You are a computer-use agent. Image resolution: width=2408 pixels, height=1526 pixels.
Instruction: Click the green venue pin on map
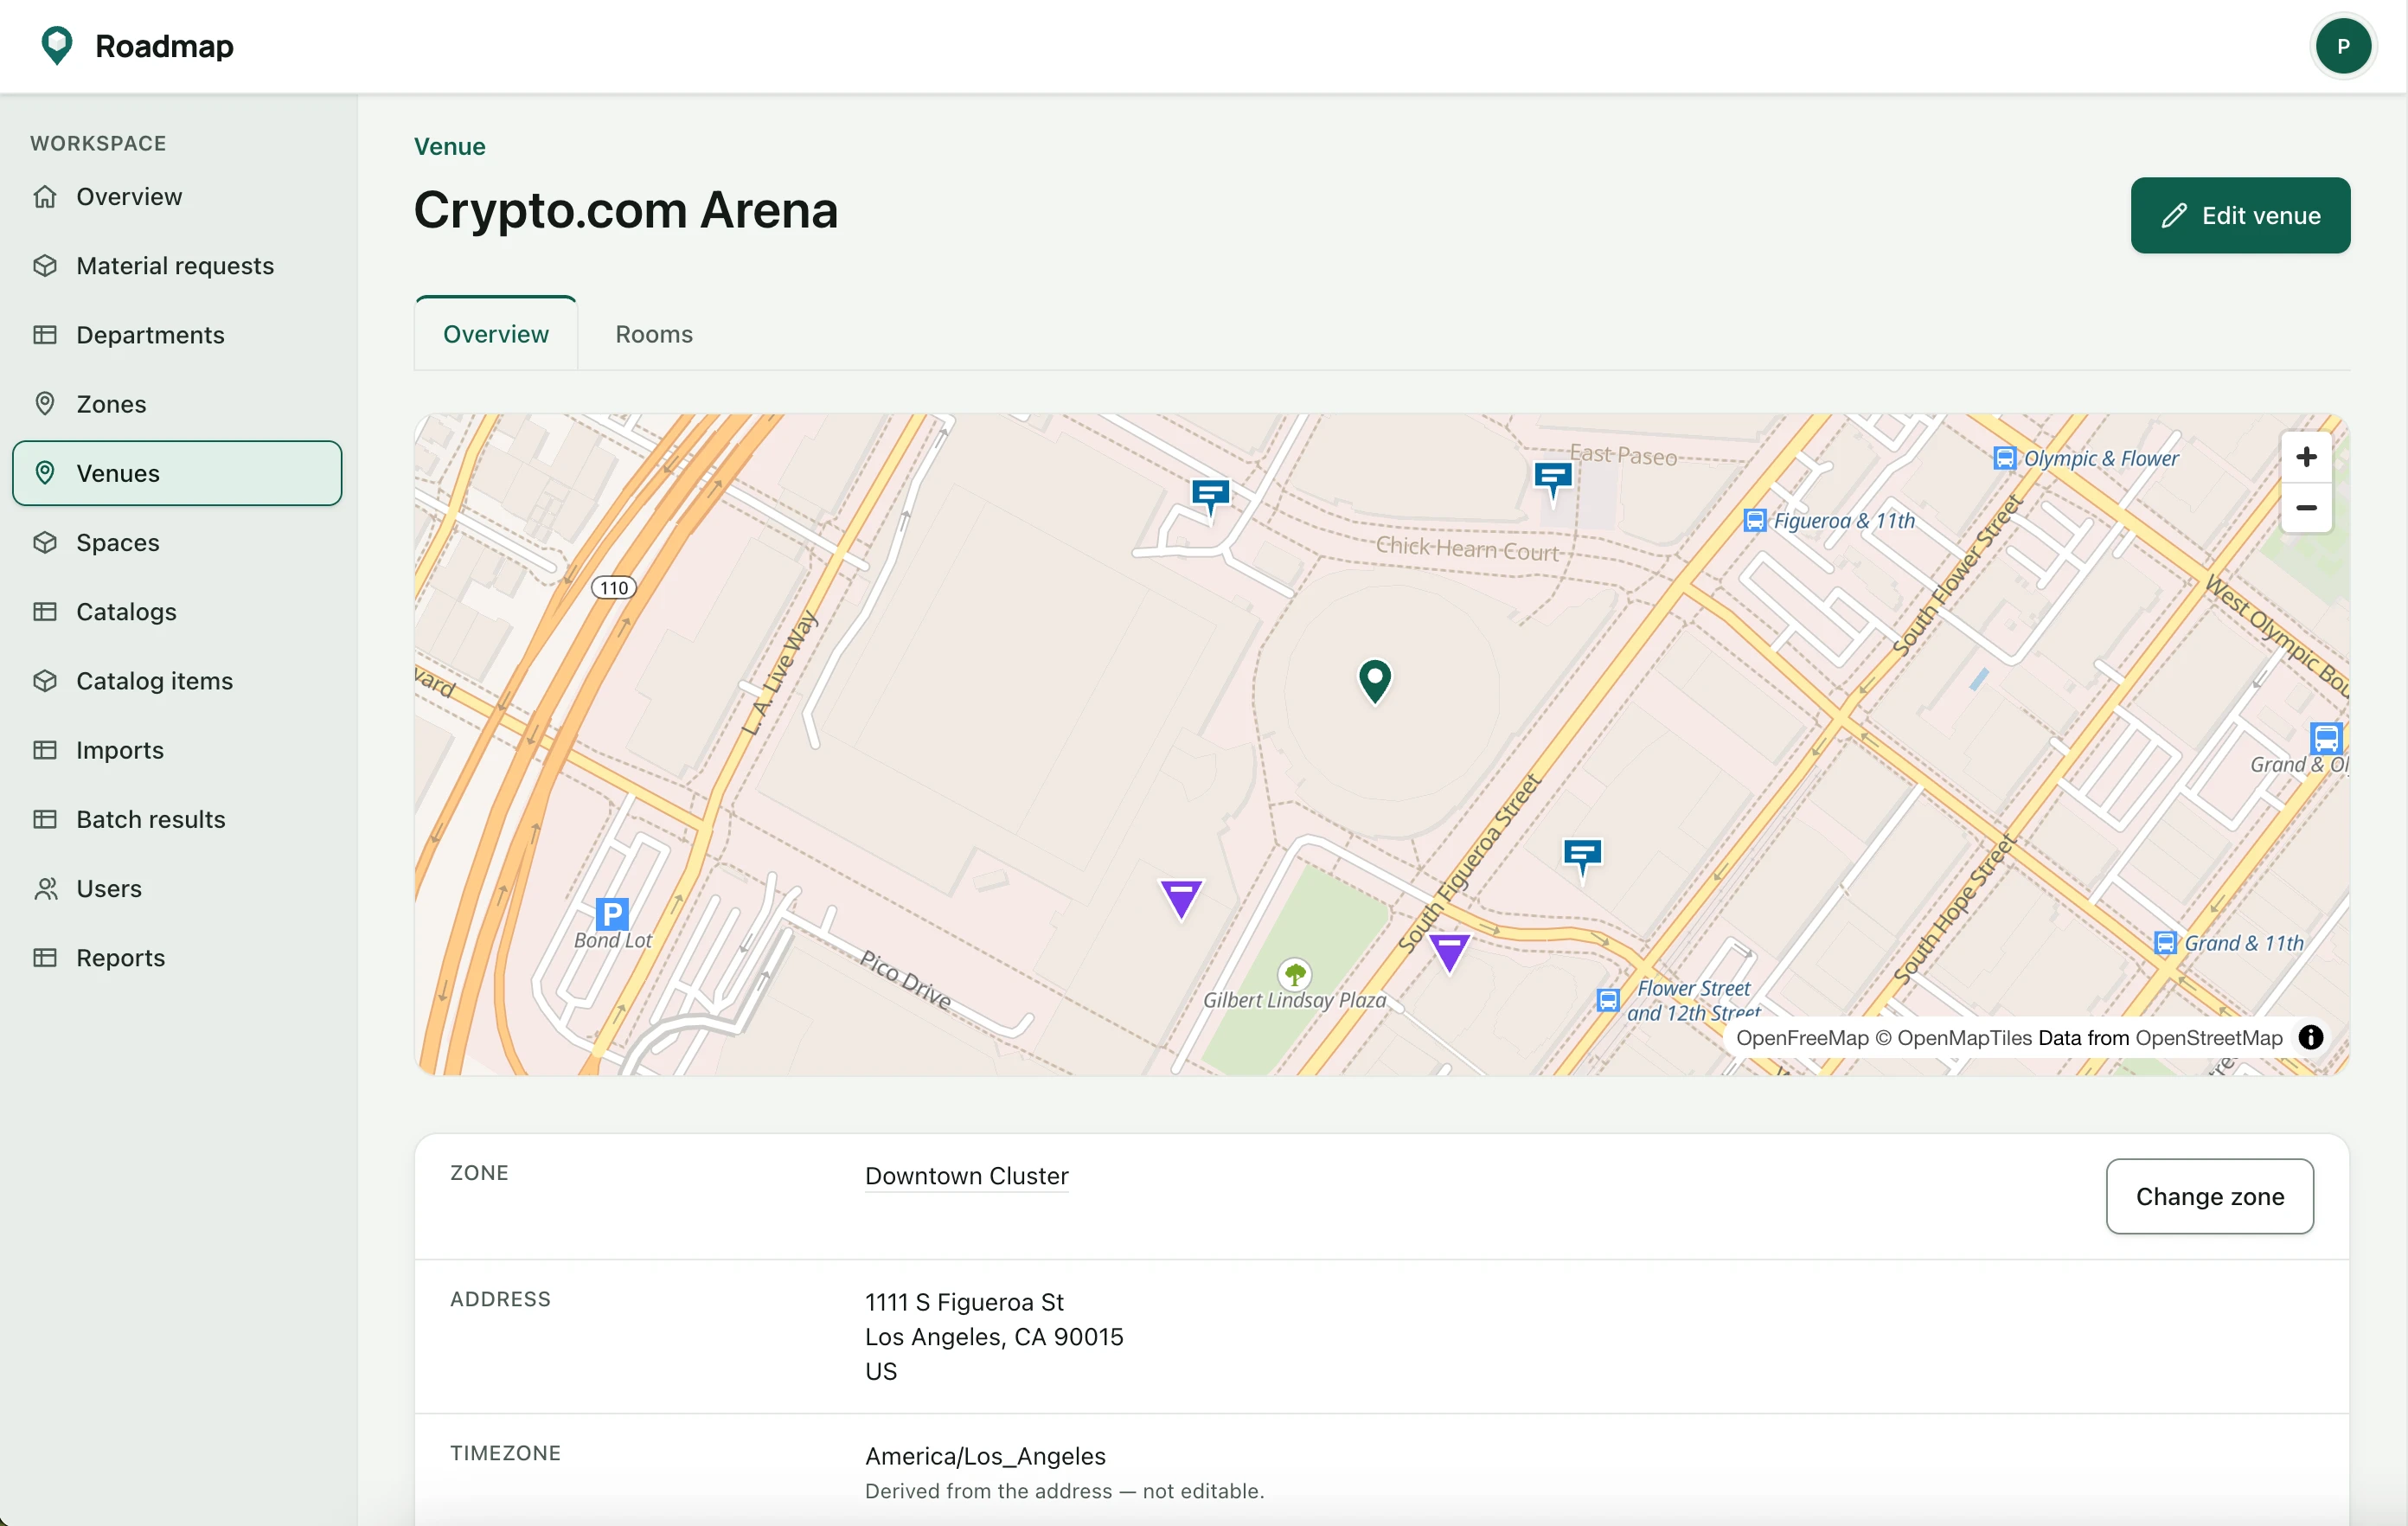click(x=1375, y=681)
